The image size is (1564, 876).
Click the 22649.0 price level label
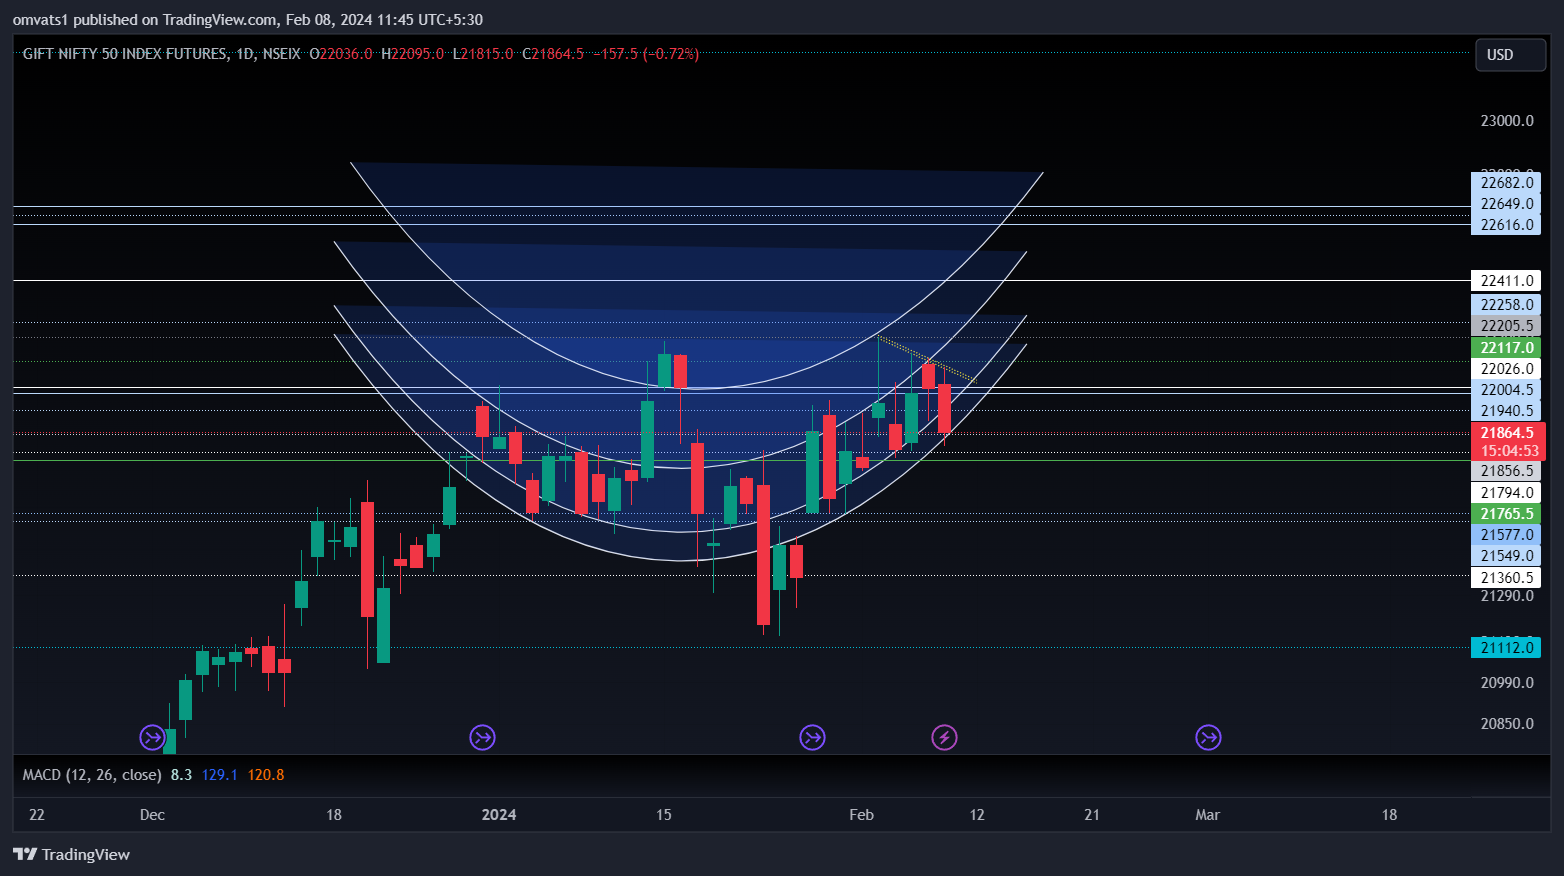click(x=1506, y=204)
